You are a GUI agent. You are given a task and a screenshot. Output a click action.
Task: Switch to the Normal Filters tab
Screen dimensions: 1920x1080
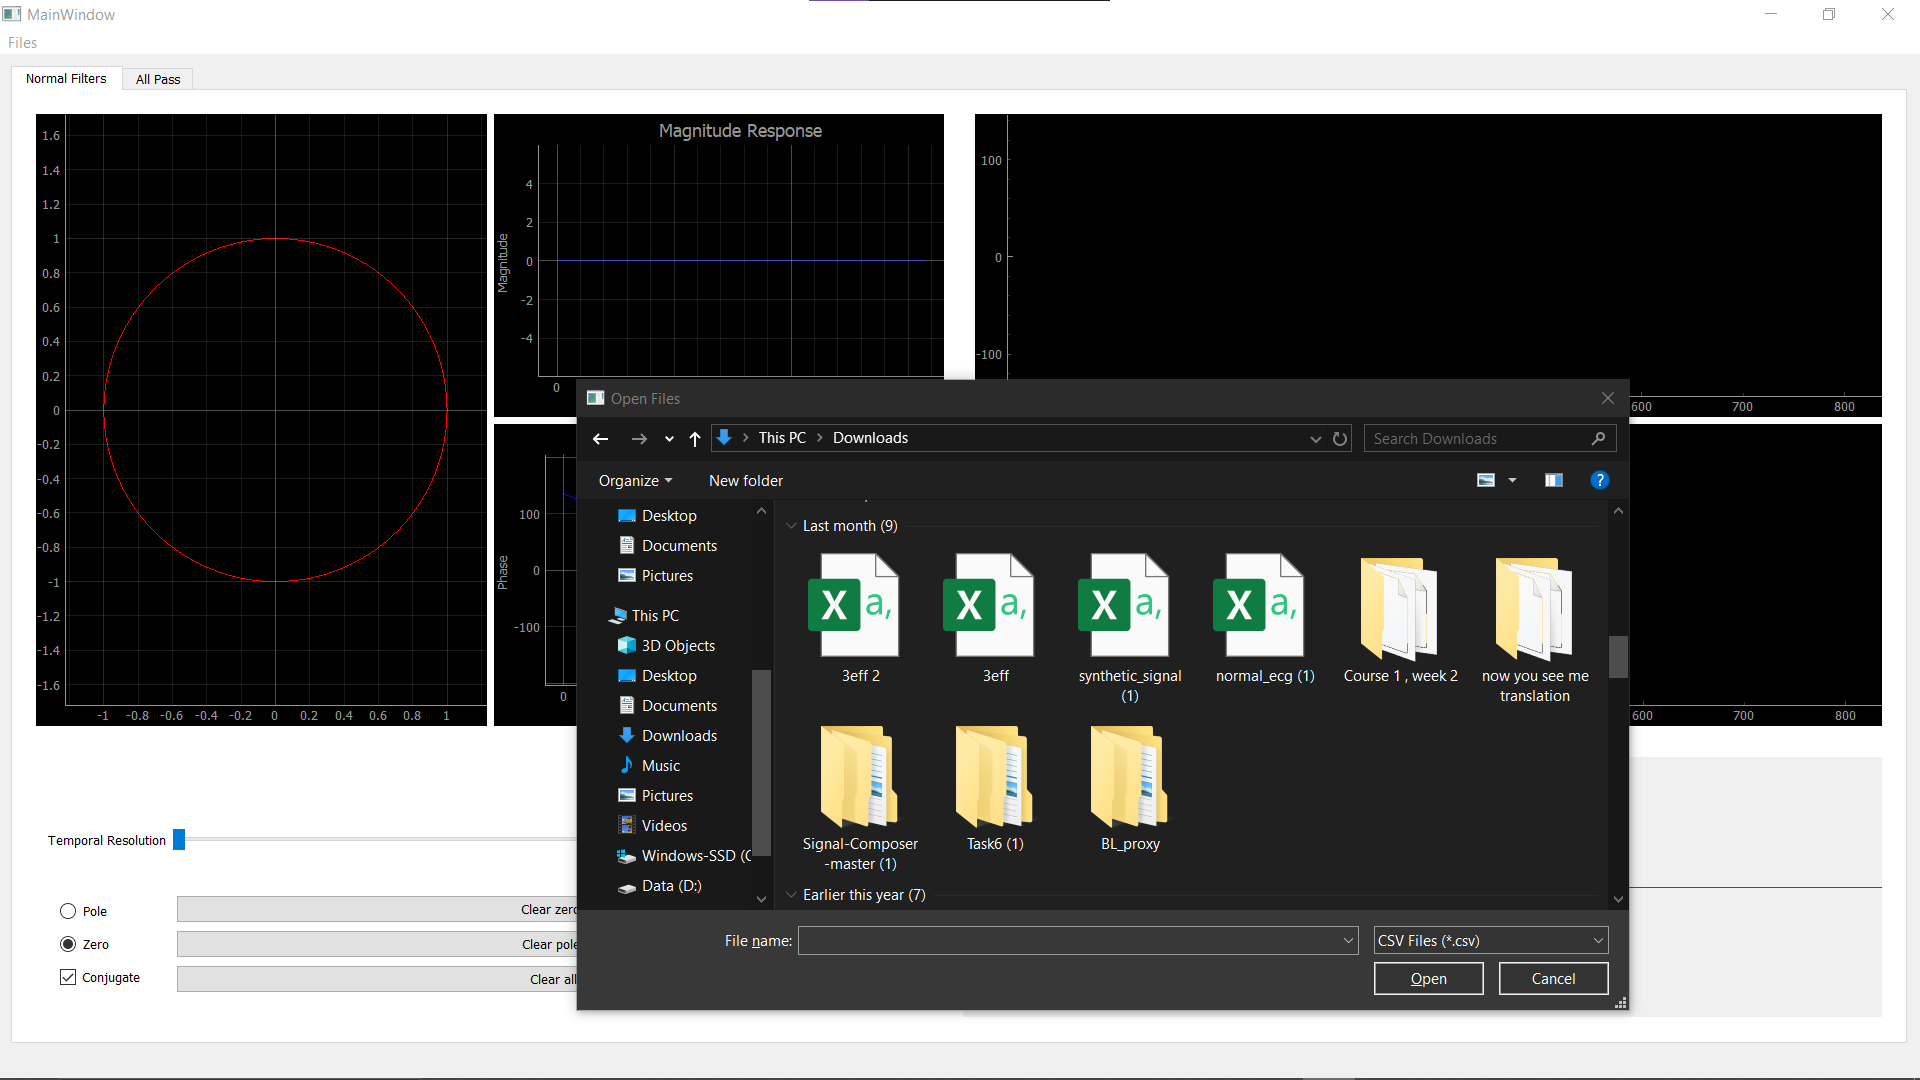[x=66, y=79]
